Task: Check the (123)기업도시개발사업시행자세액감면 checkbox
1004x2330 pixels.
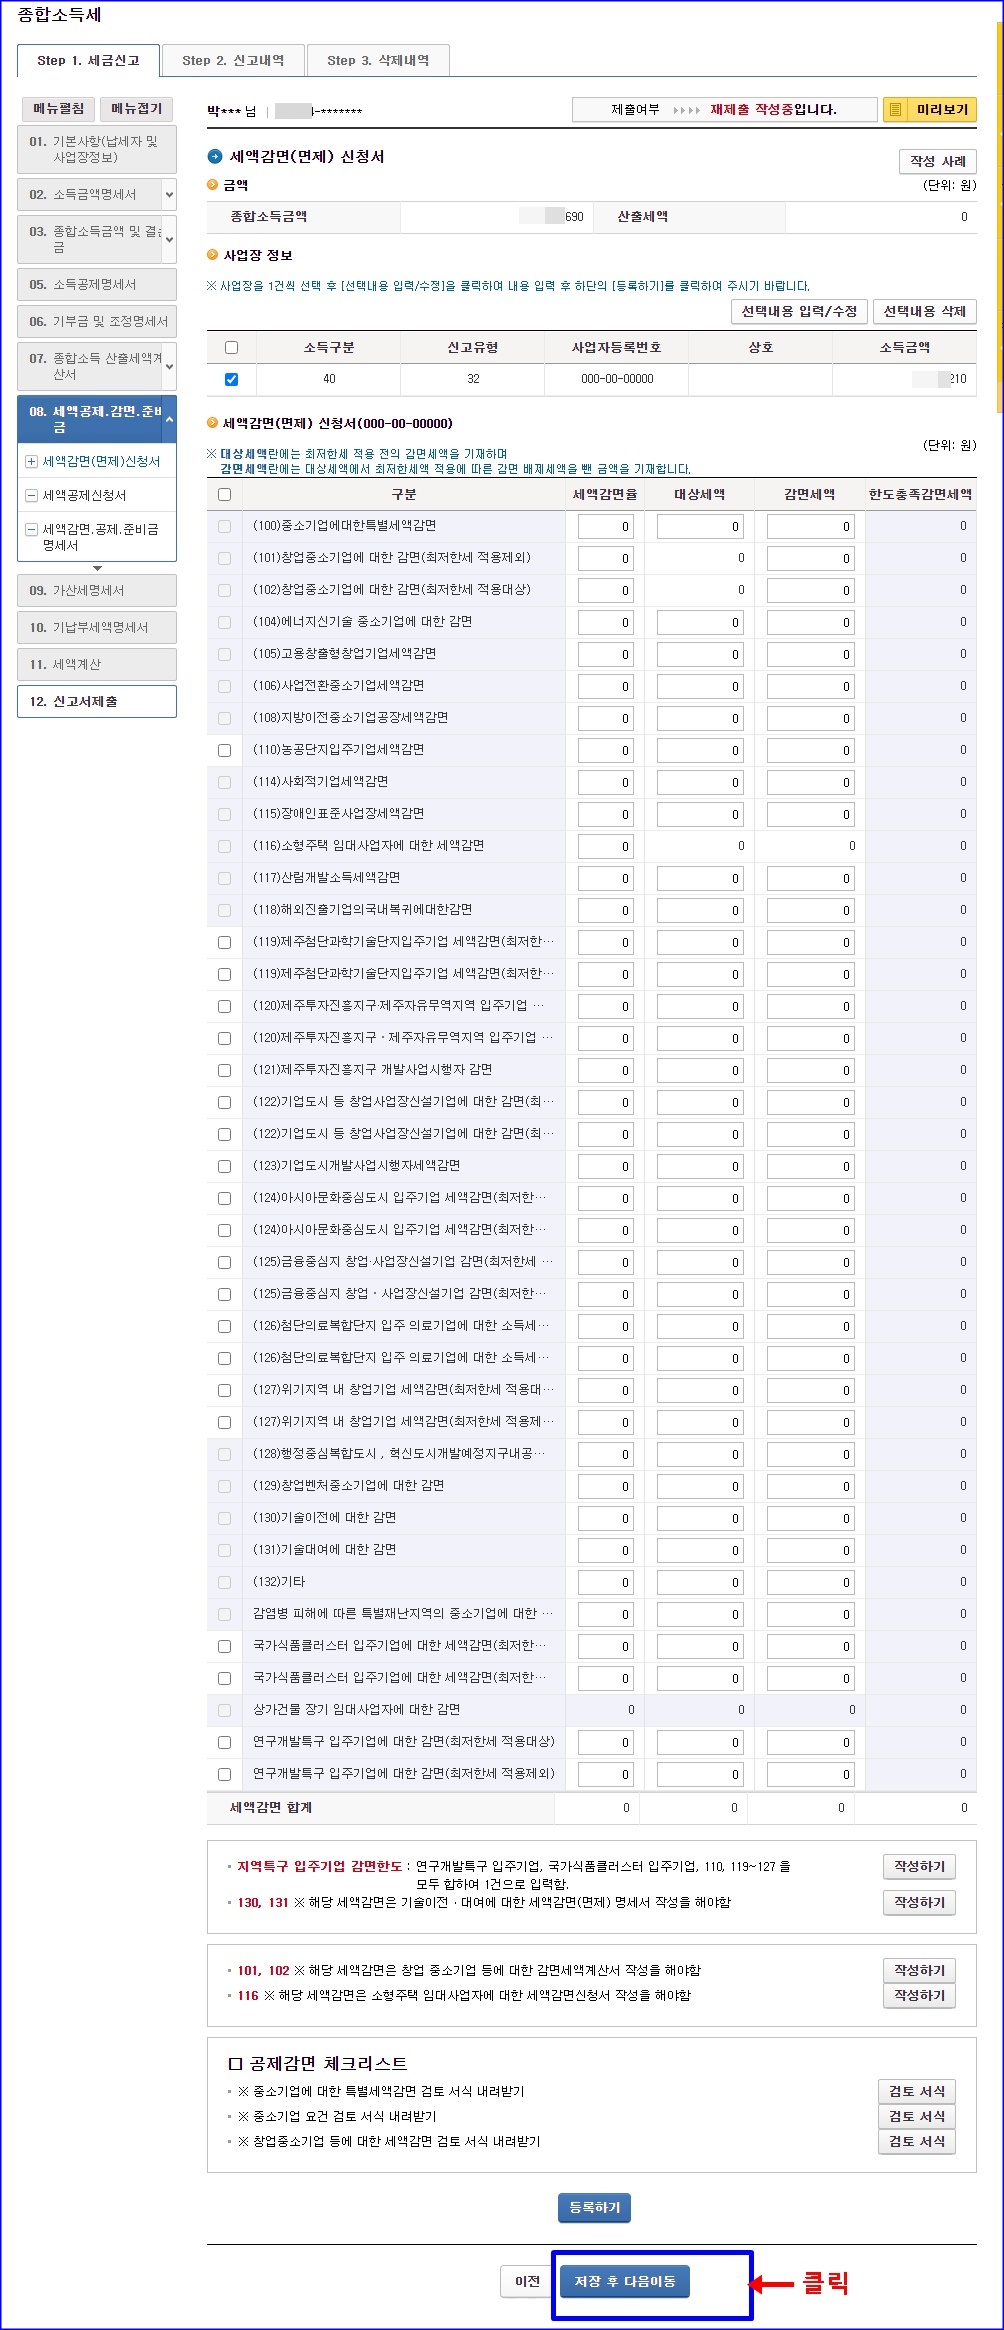Action: point(224,1166)
